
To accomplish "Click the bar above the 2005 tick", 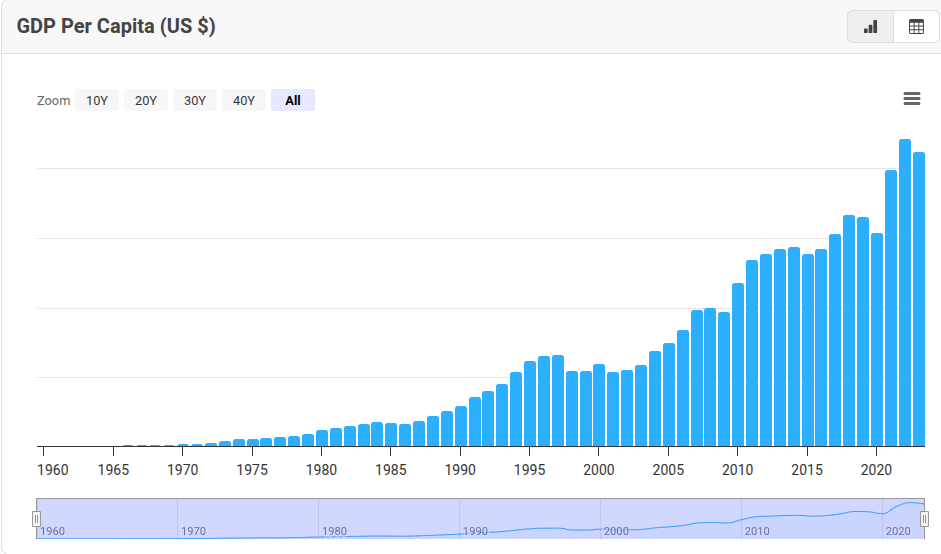I will pyautogui.click(x=669, y=395).
